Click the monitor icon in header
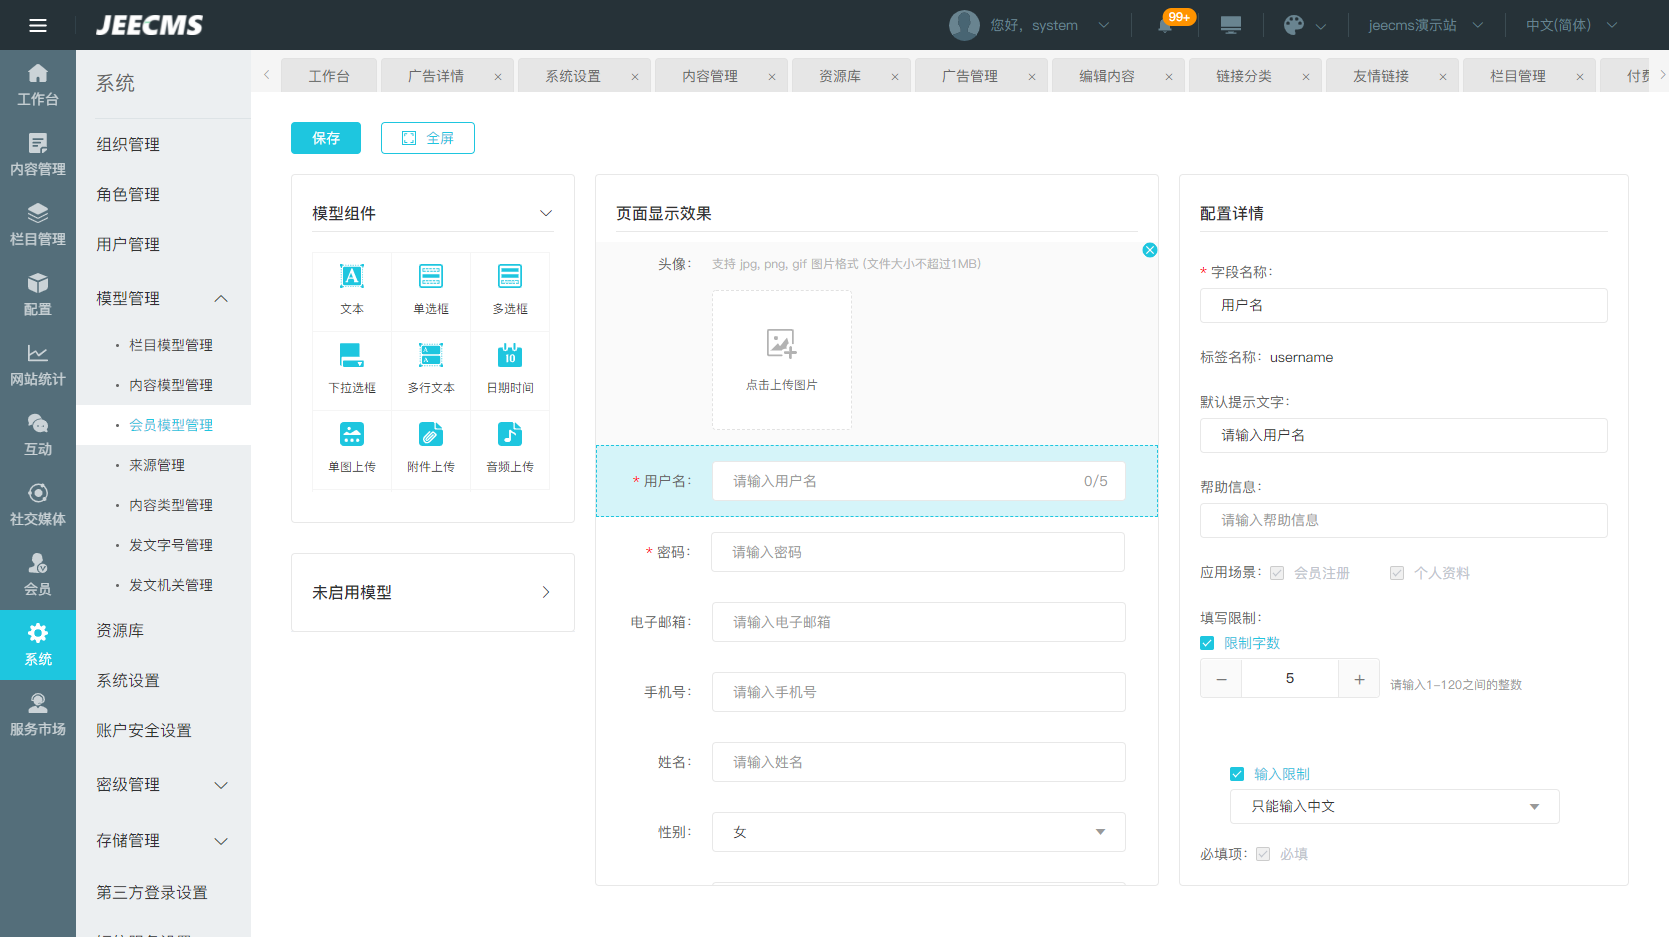 coord(1231,25)
